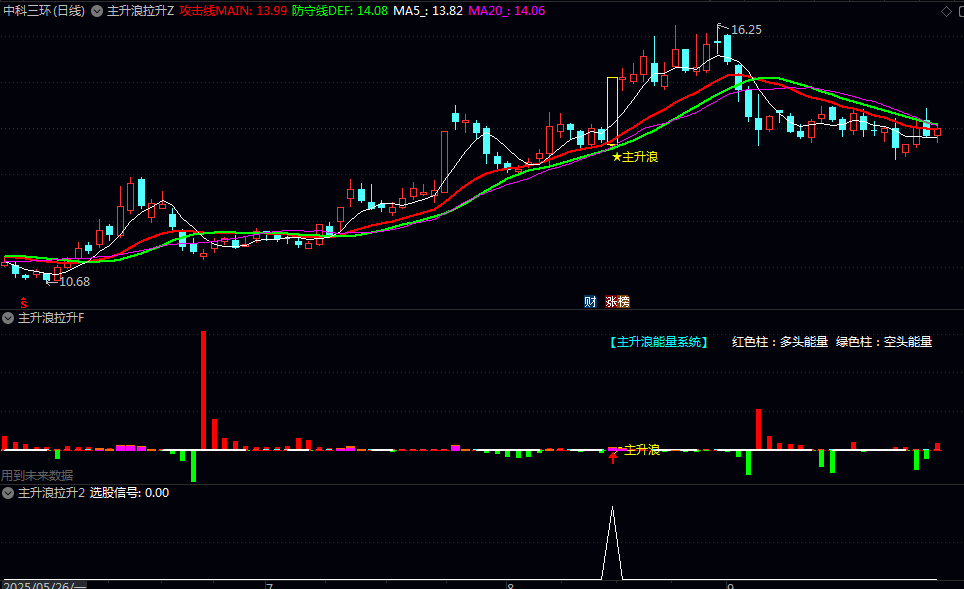Open the 财 badge under the candlesticks
964x589 pixels.
pyautogui.click(x=590, y=301)
